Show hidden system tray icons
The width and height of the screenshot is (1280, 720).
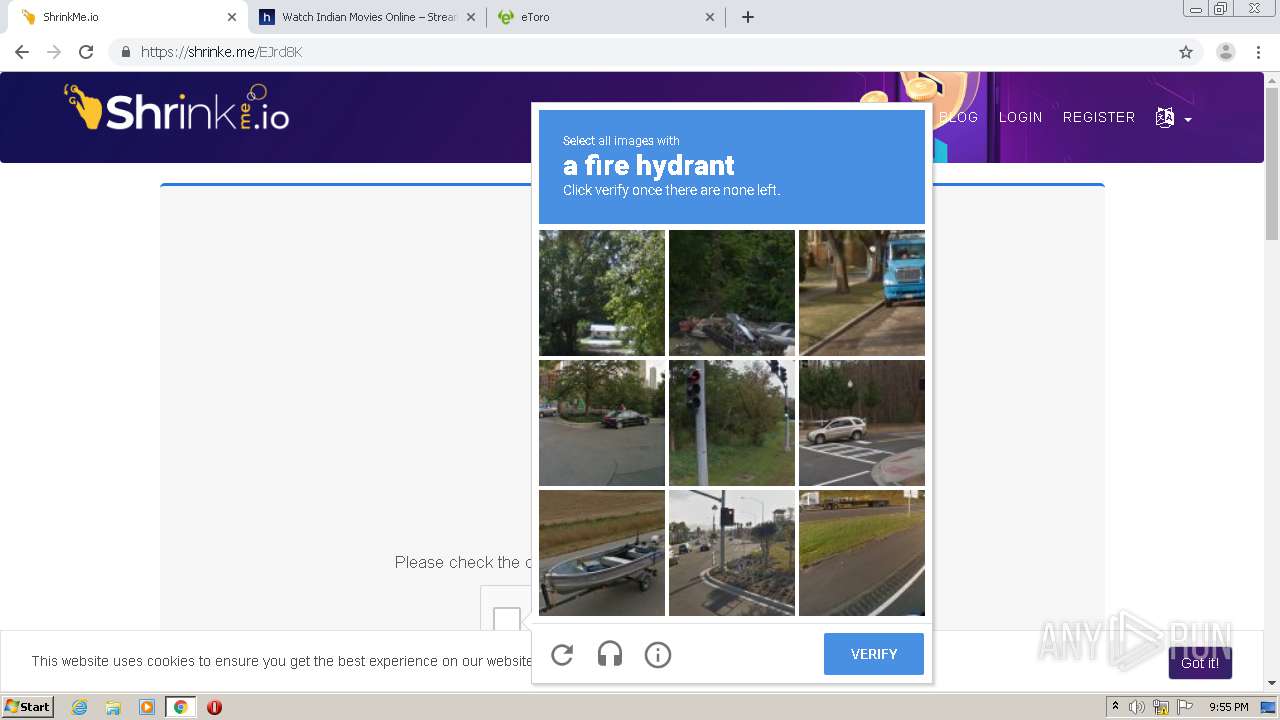pyautogui.click(x=1115, y=707)
